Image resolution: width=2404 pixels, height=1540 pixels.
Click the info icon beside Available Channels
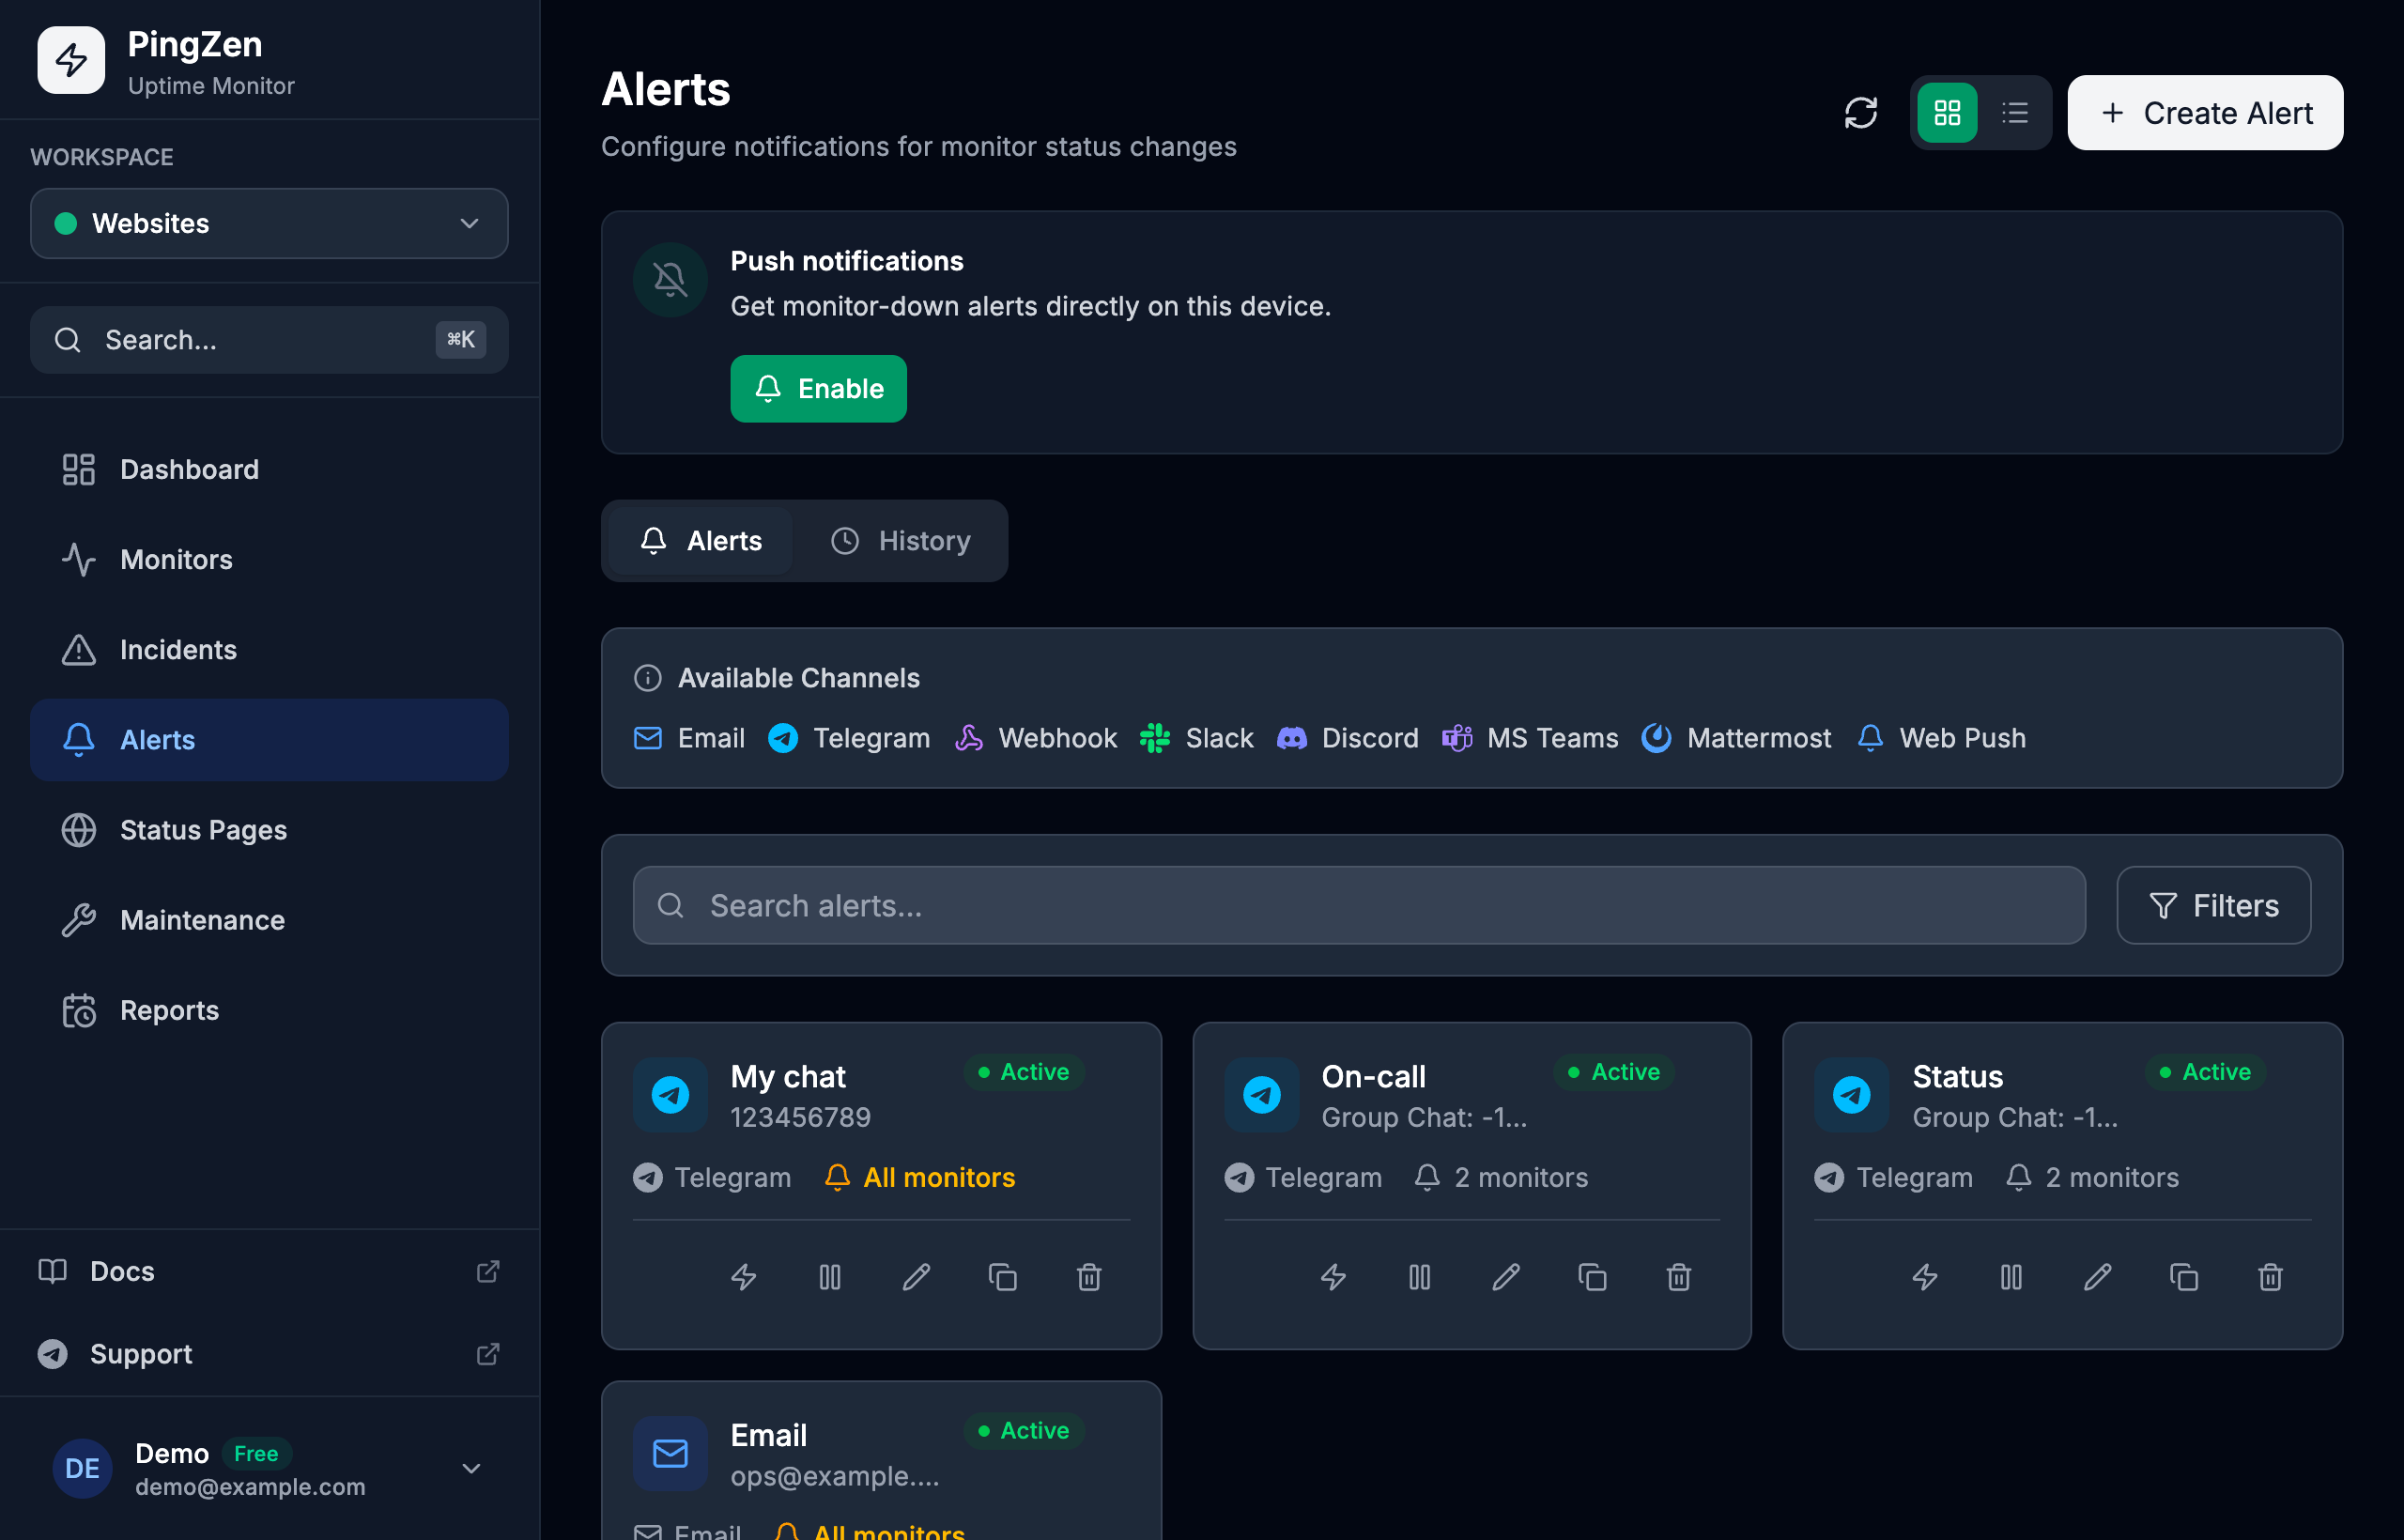(x=648, y=678)
